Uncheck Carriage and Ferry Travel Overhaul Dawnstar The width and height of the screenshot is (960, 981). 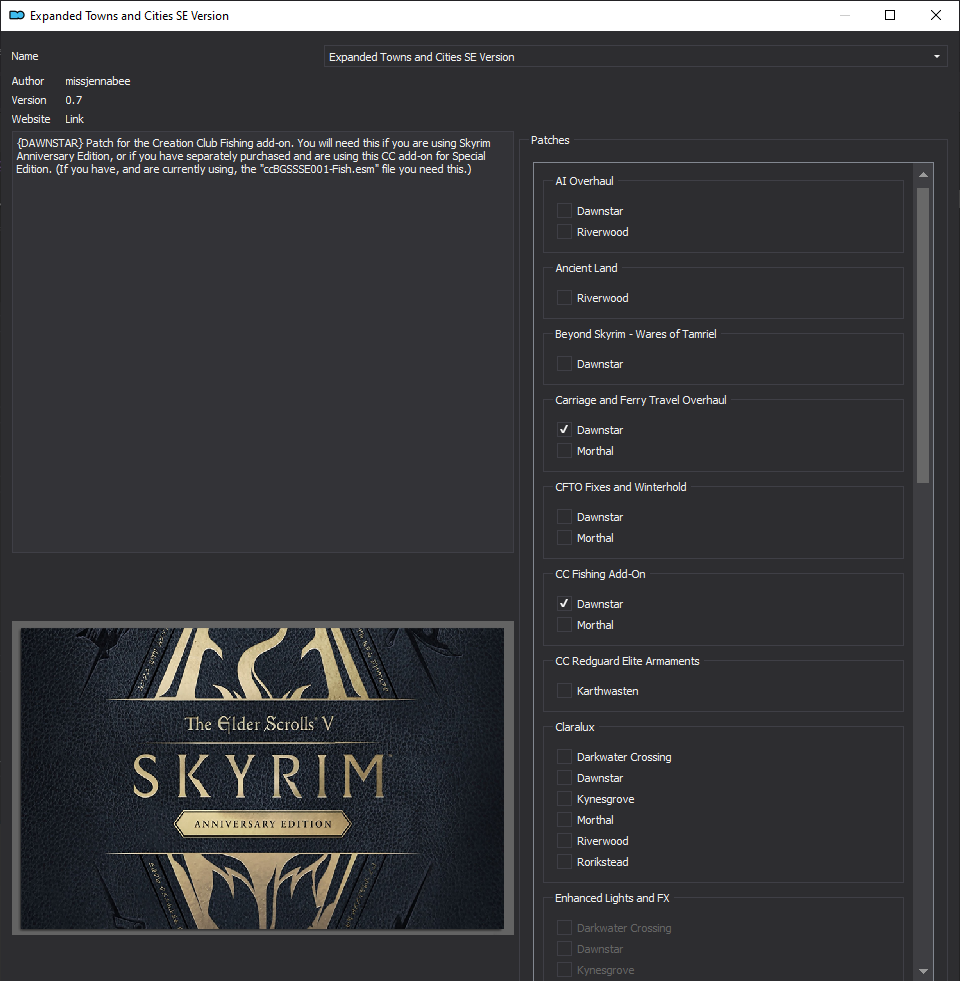[x=564, y=430]
